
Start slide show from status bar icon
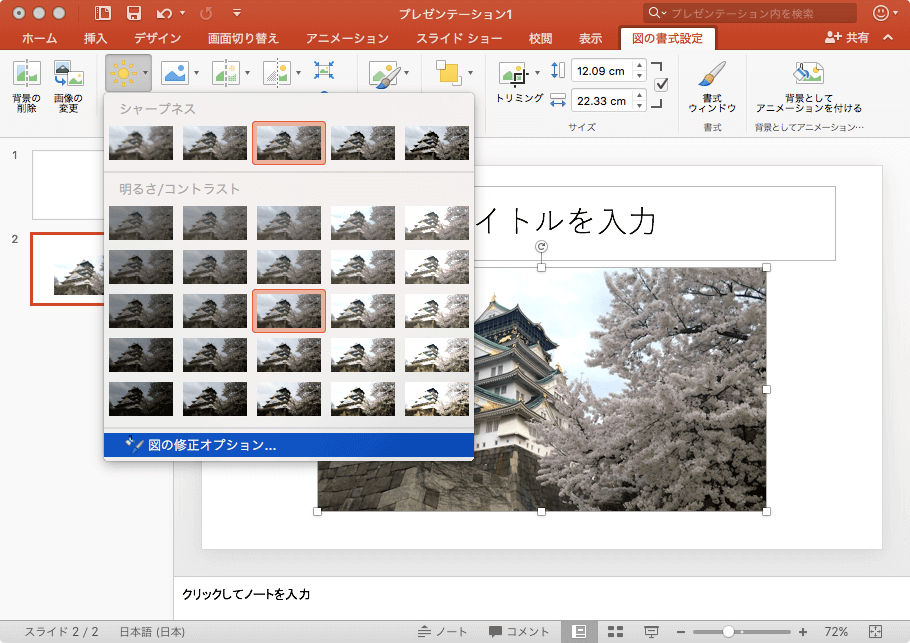[x=651, y=632]
